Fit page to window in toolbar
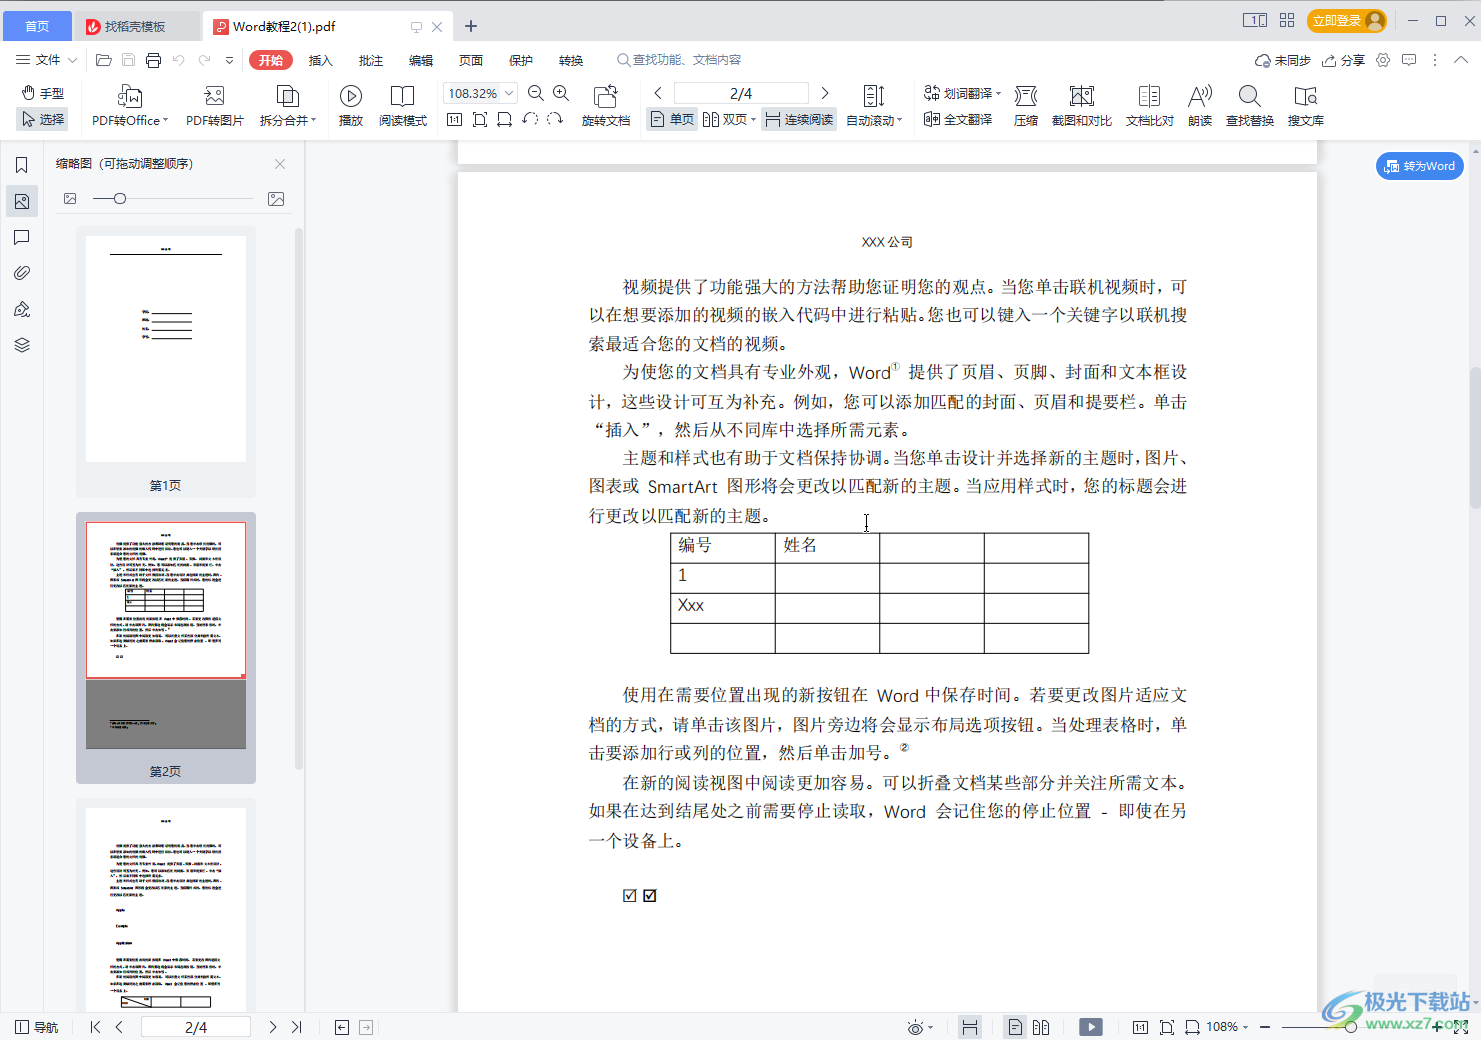 (480, 119)
